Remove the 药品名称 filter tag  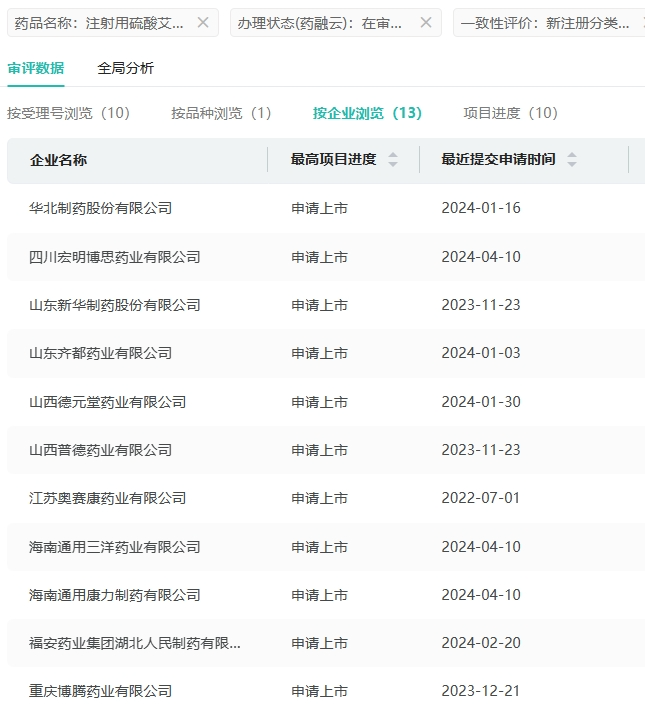point(203,22)
